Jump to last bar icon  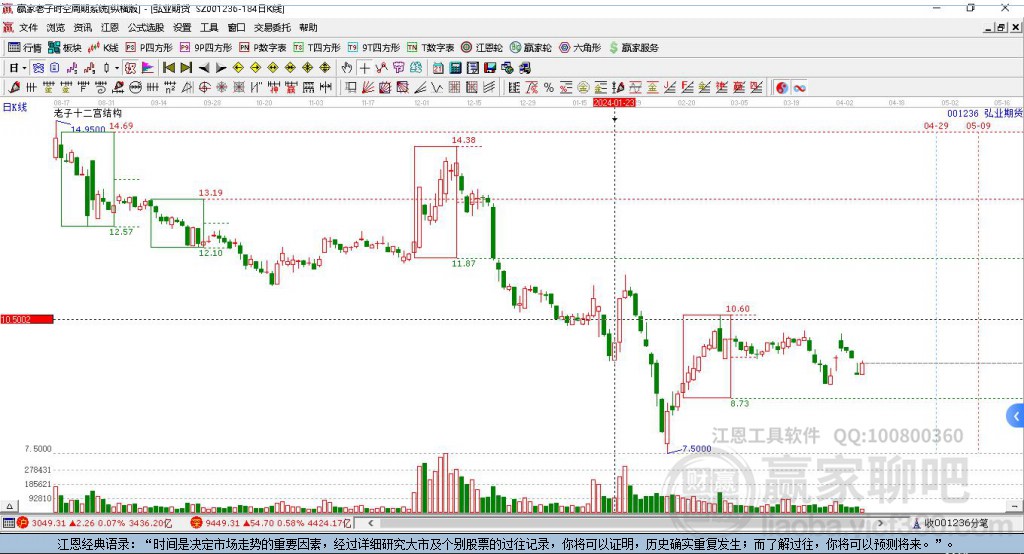pos(186,68)
